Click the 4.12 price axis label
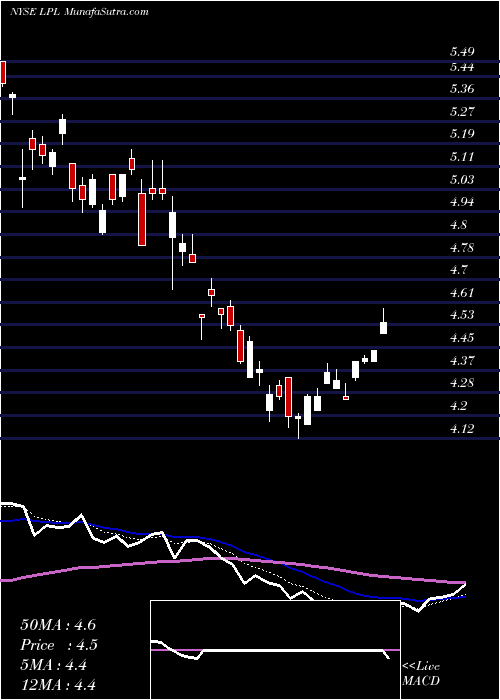 coord(462,429)
